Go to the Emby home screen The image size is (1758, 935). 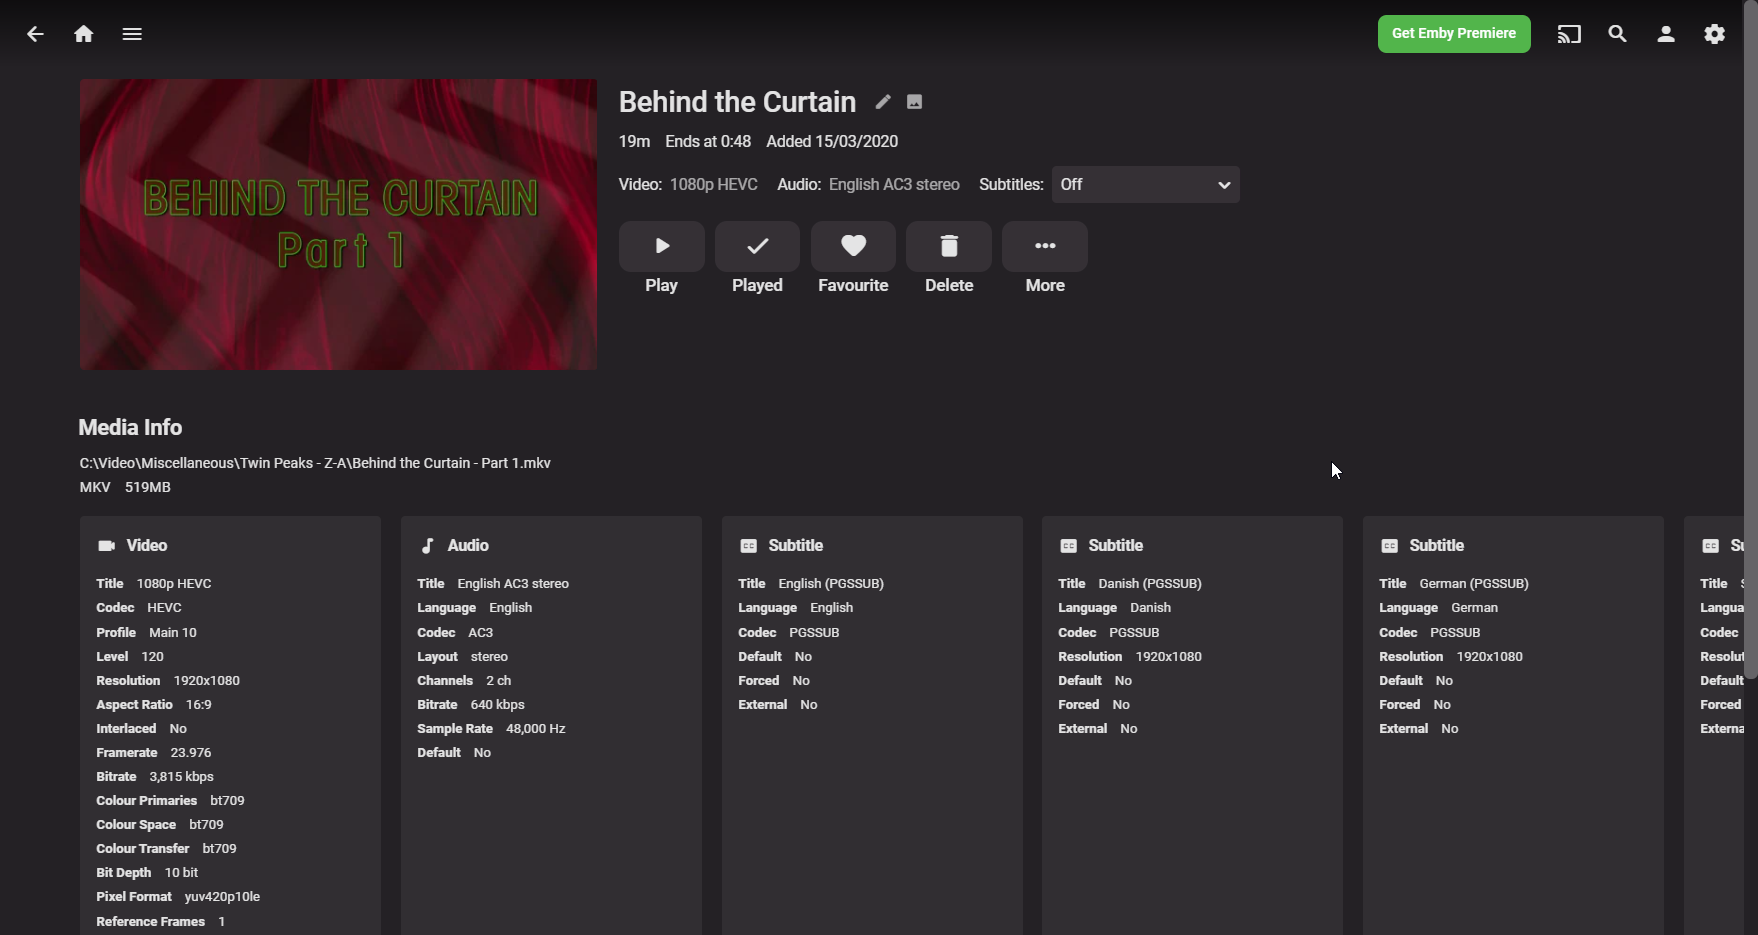click(84, 34)
